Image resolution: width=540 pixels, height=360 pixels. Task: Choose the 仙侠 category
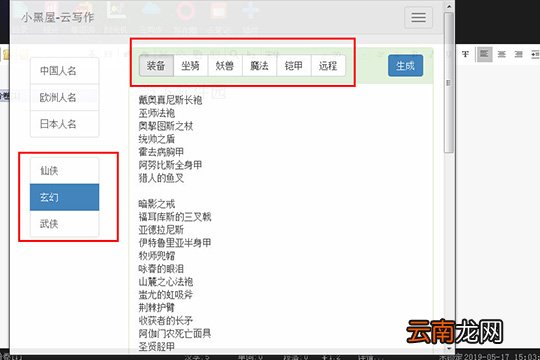(x=65, y=171)
